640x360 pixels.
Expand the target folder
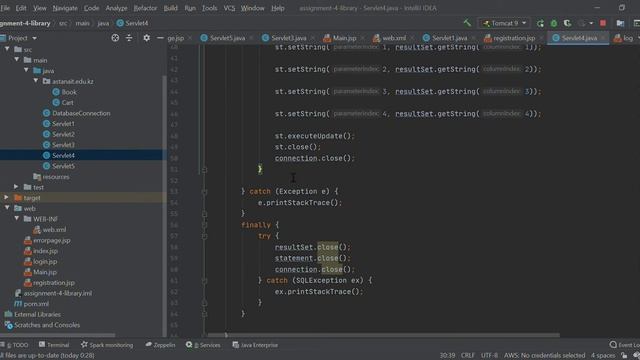(7, 198)
